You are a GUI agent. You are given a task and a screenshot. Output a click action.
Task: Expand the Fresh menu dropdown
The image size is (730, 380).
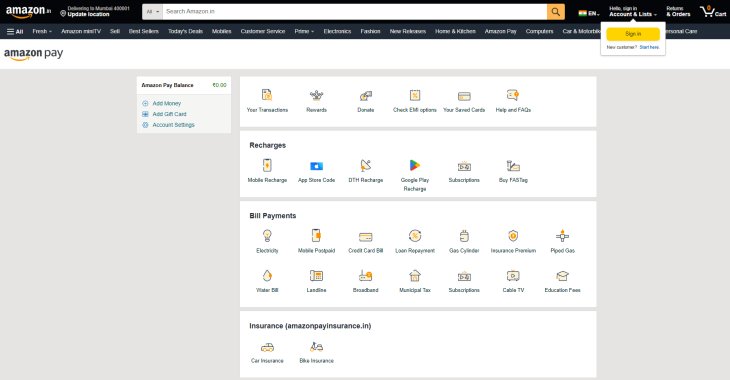pos(42,31)
